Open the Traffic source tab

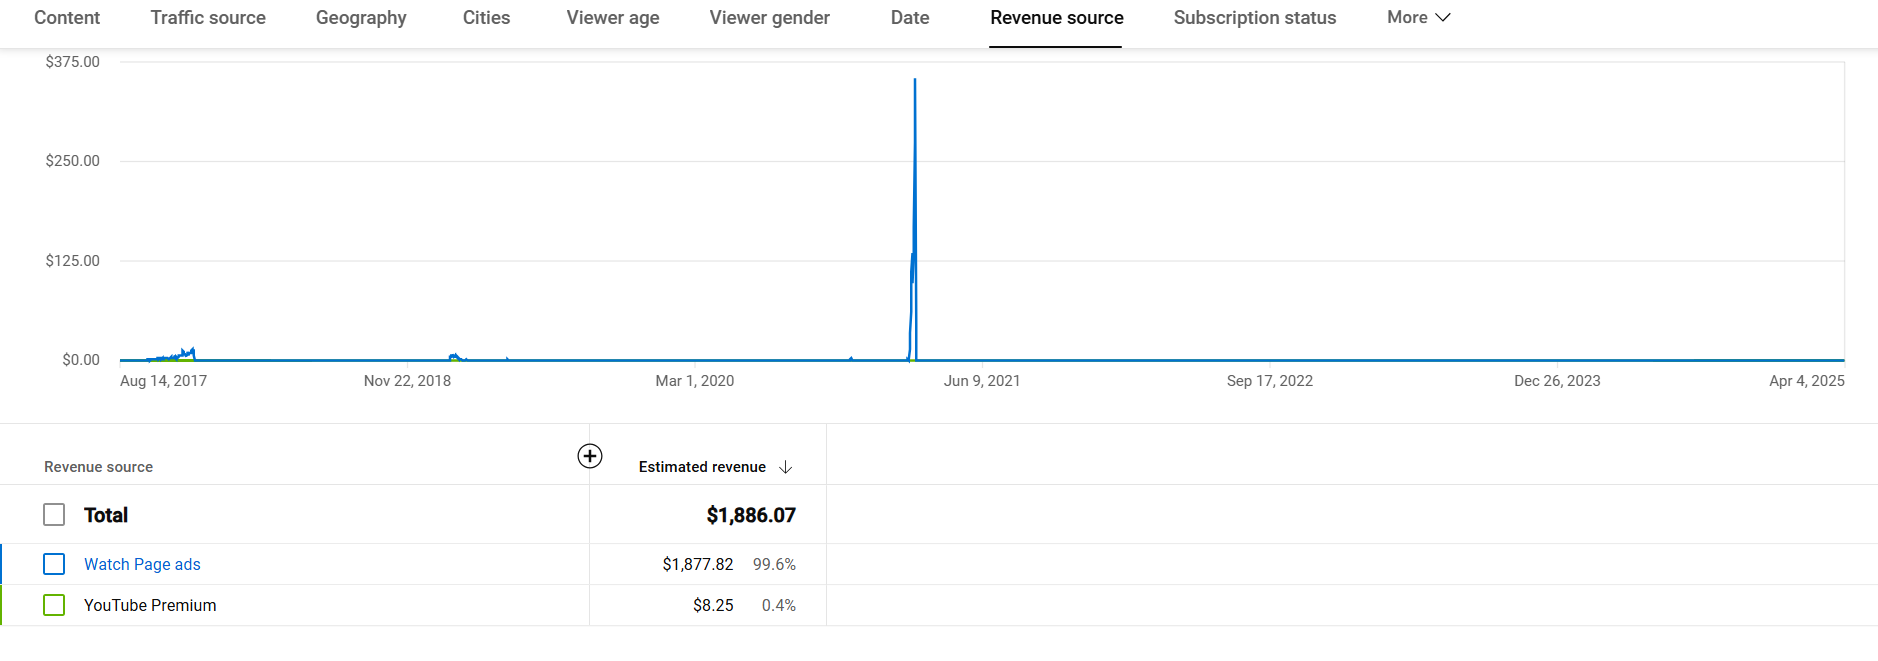(208, 18)
